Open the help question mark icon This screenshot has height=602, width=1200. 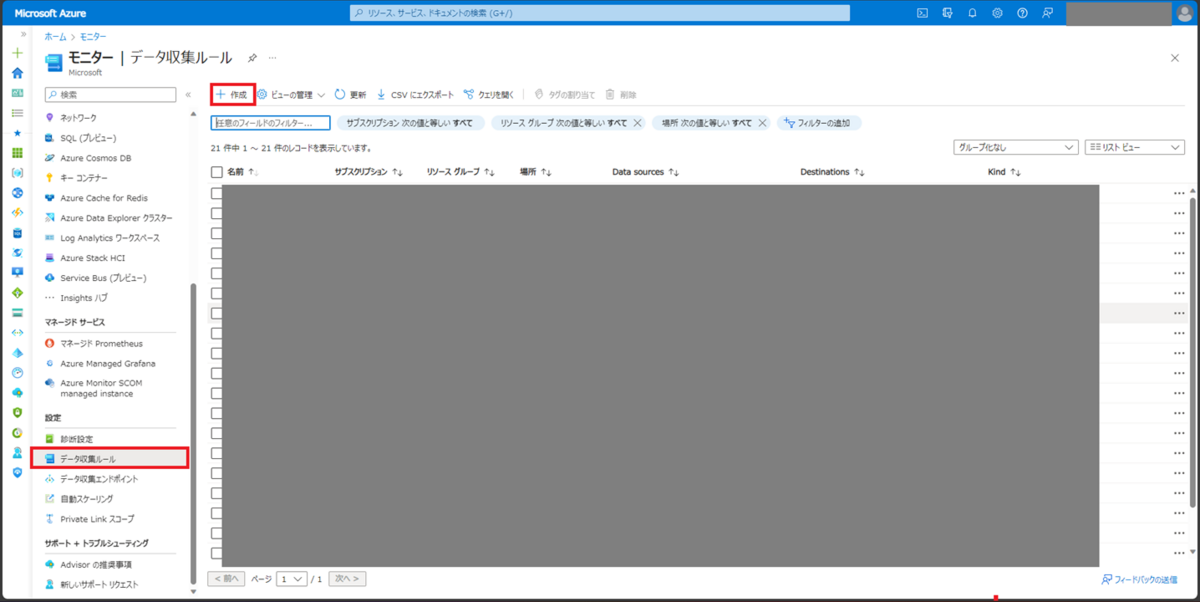click(x=1022, y=13)
